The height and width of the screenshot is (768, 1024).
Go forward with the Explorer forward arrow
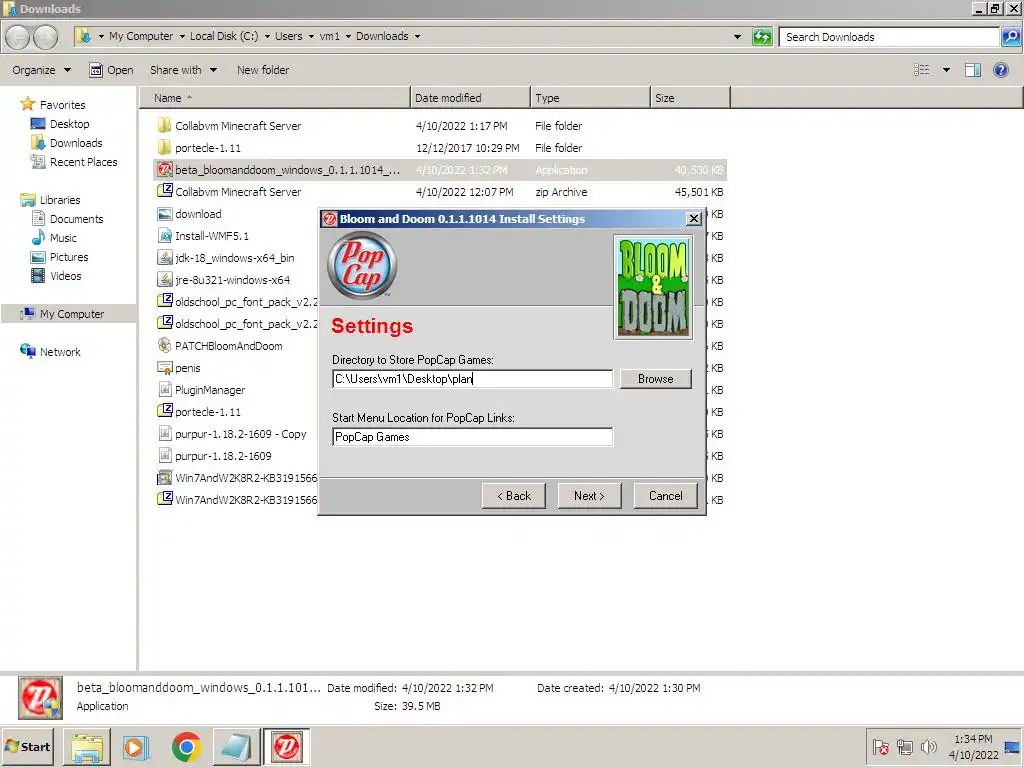tap(45, 37)
